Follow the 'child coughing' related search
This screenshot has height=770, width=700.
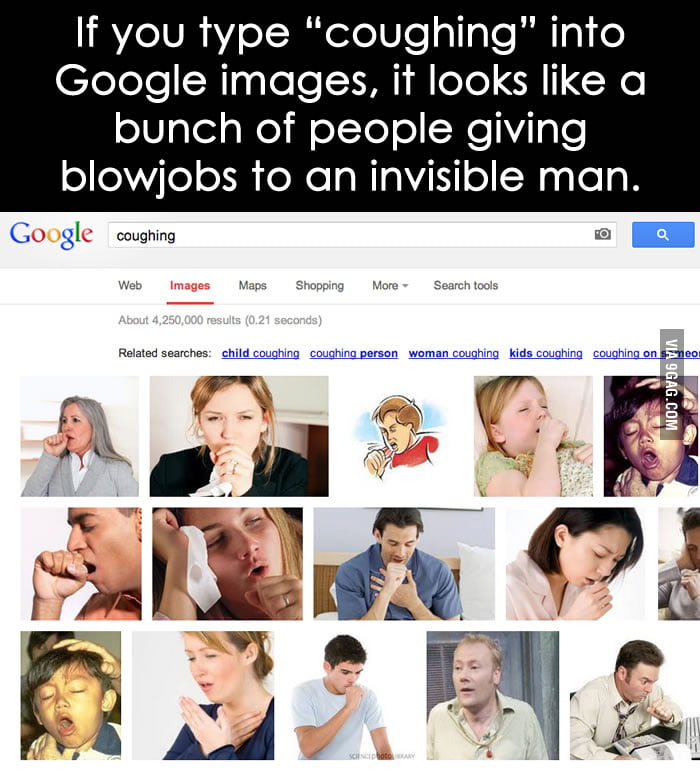pos(260,353)
